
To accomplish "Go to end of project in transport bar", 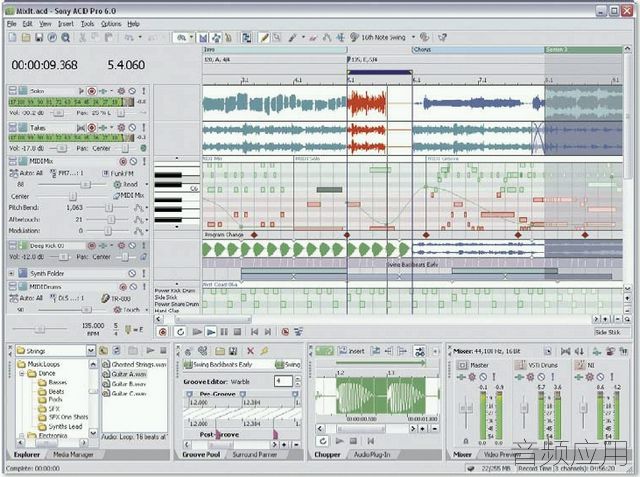I will (x=268, y=332).
